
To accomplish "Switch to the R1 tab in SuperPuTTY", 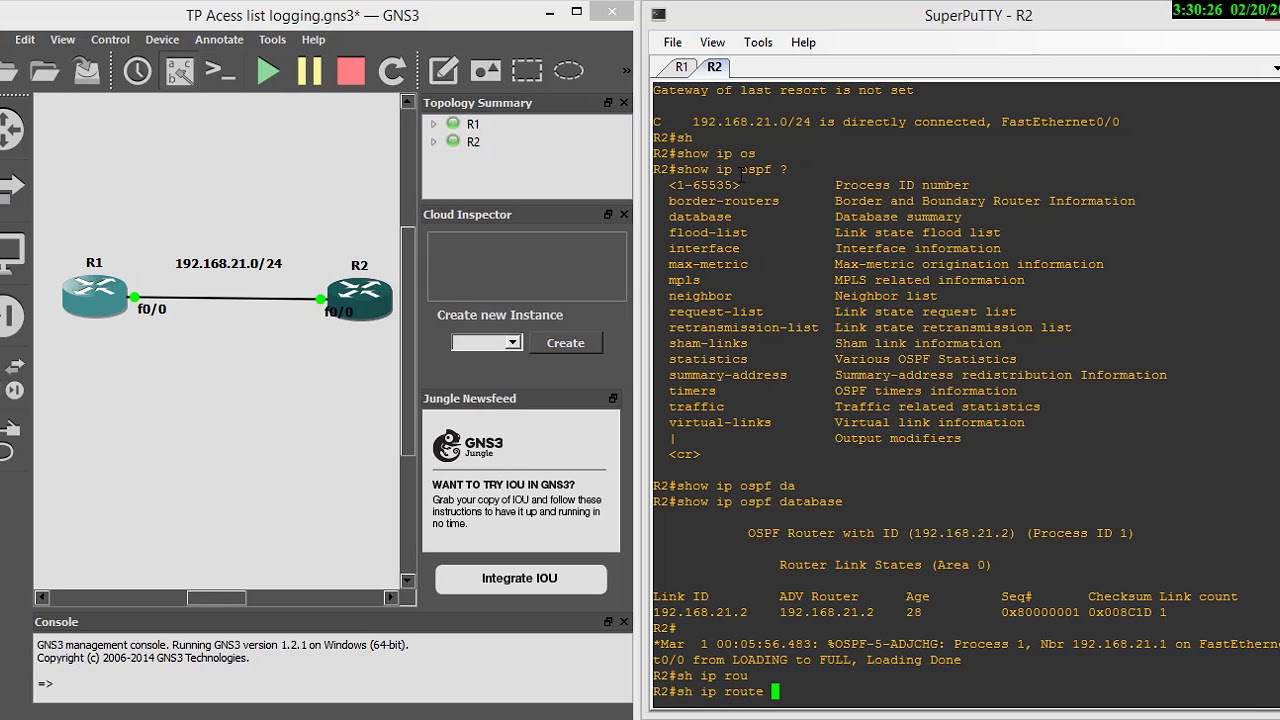I will (681, 67).
